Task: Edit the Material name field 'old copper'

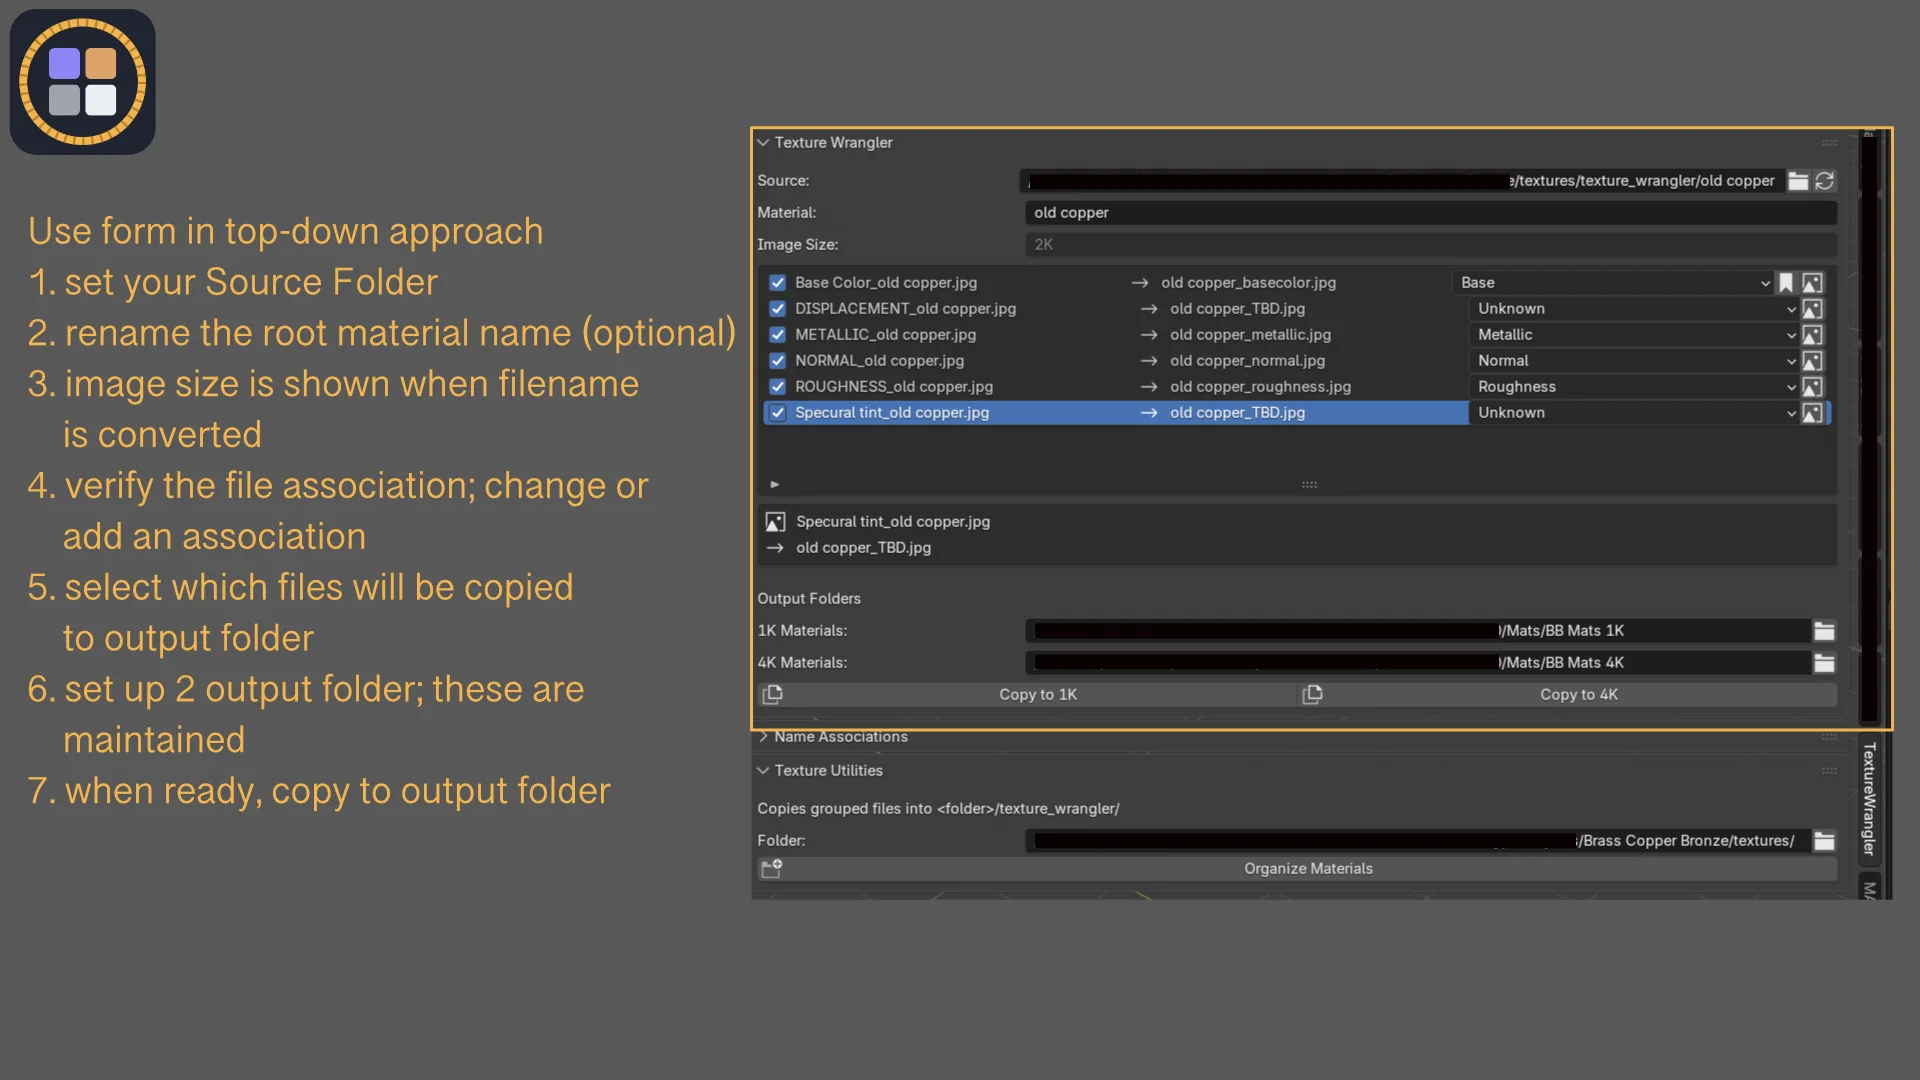Action: coord(1431,213)
